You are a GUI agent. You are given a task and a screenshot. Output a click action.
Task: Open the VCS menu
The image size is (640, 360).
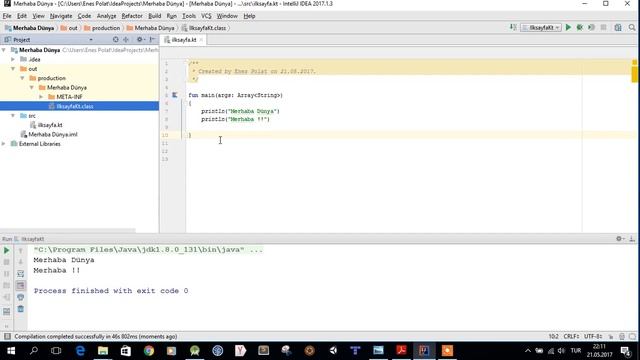point(206,16)
